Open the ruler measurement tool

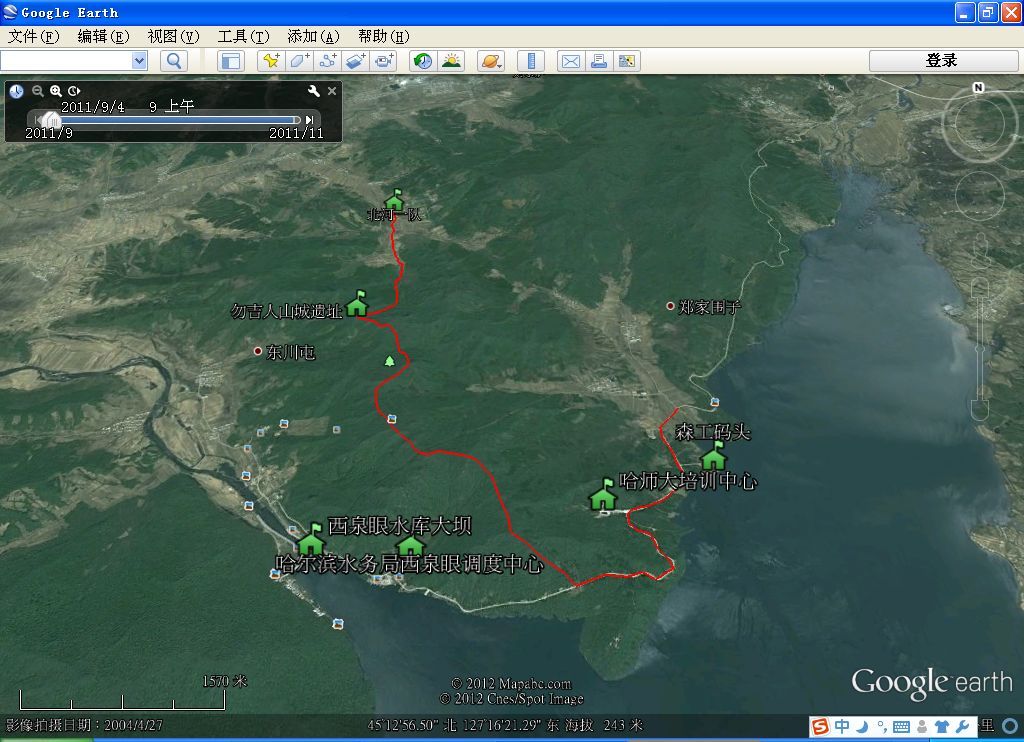tap(531, 61)
